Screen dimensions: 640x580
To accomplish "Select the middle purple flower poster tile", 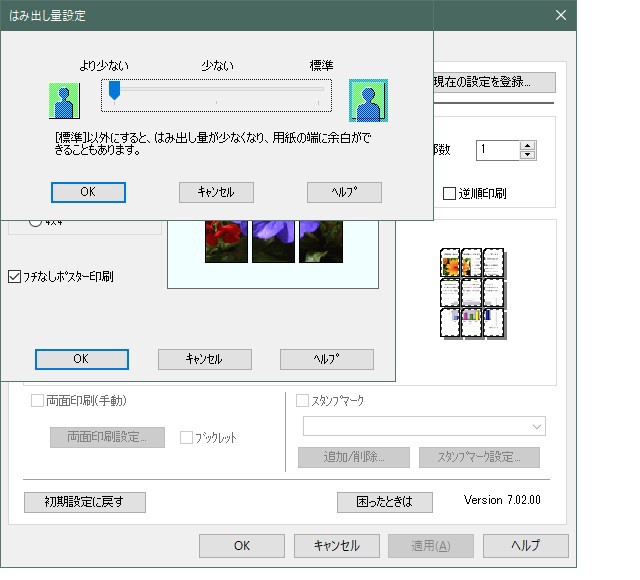I will [273, 241].
